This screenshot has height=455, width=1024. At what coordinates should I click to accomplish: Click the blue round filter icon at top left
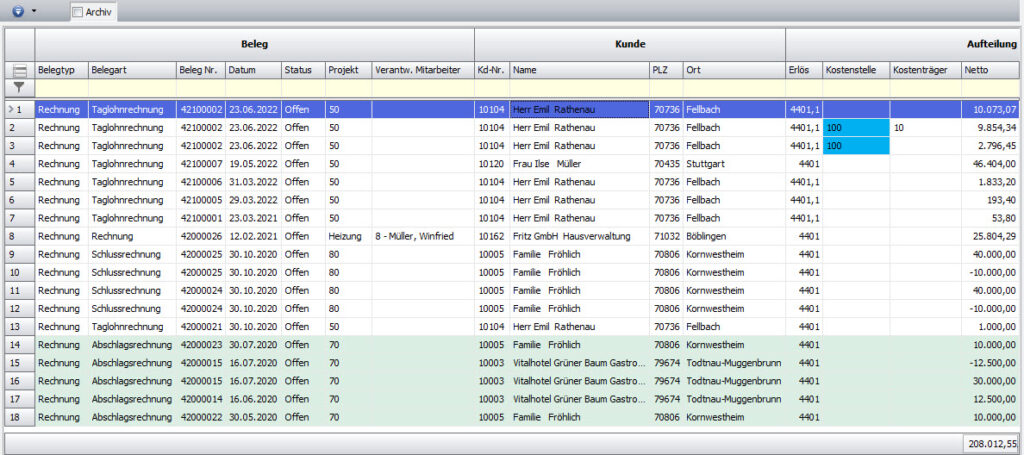pos(17,11)
